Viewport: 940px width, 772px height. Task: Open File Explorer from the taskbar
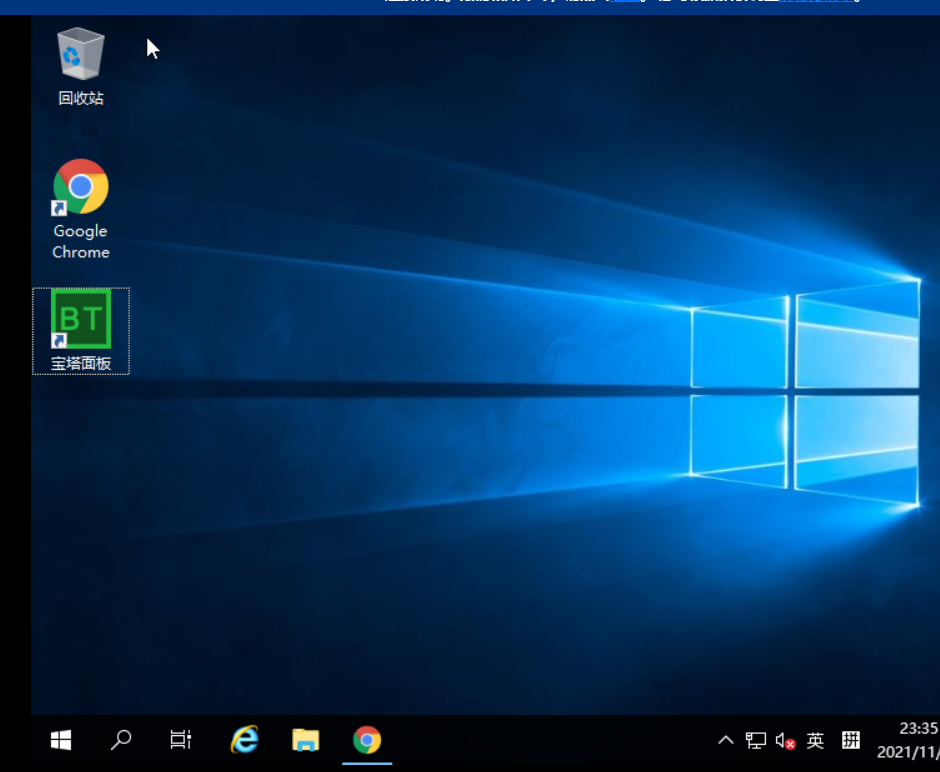306,740
